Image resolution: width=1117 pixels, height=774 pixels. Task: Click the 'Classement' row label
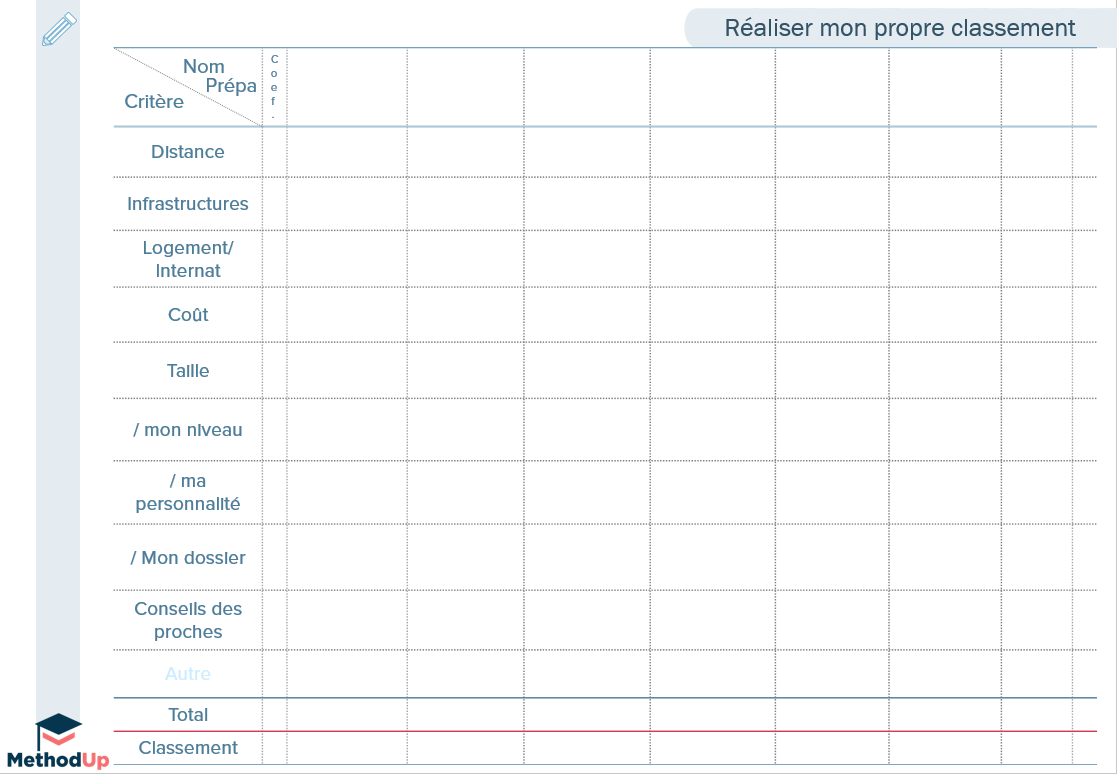click(187, 747)
